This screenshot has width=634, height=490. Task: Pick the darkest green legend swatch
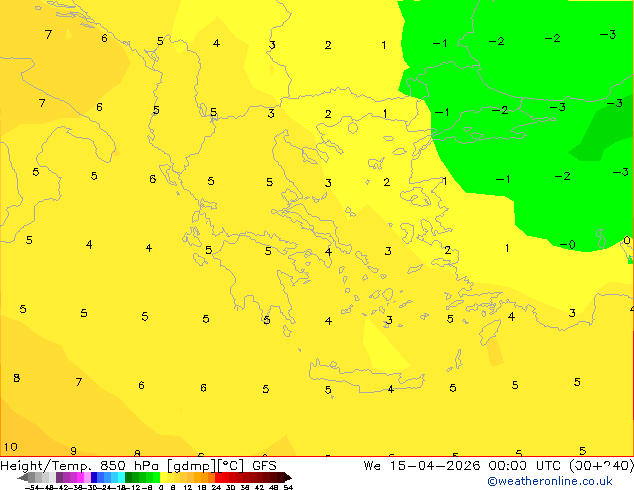click(129, 477)
